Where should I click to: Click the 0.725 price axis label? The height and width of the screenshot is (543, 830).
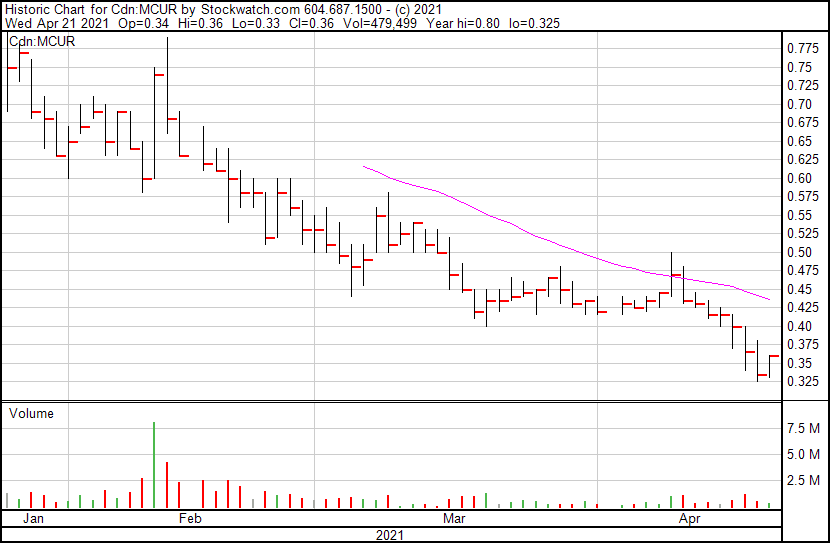(802, 85)
